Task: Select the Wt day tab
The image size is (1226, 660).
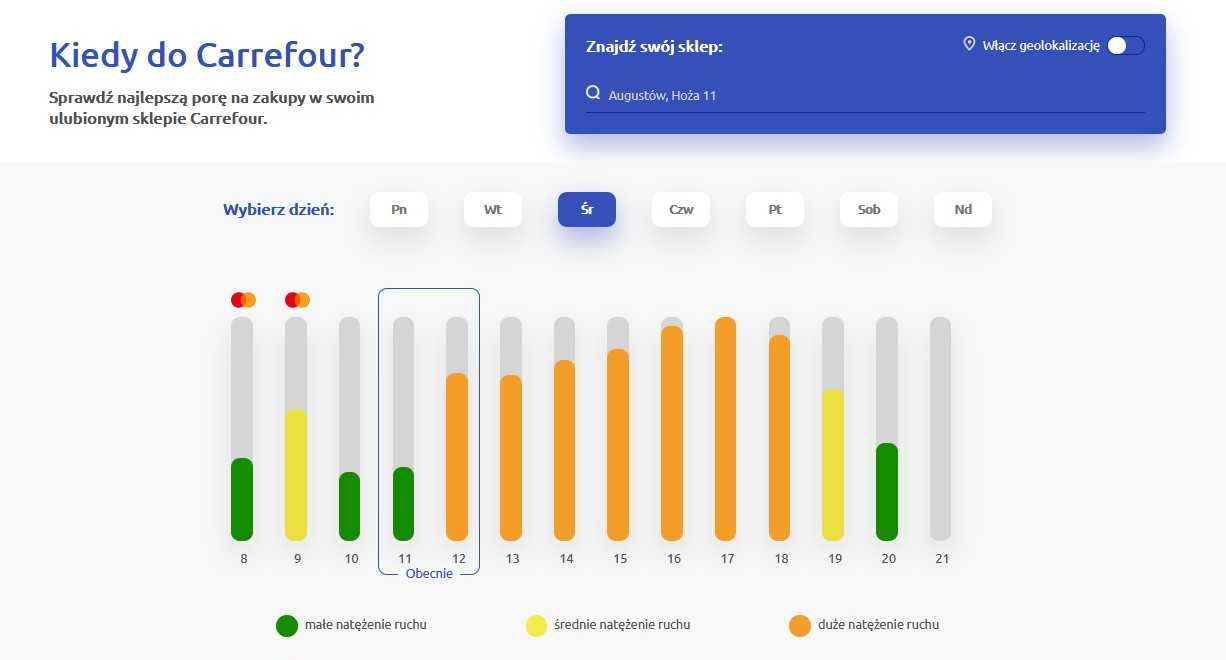Action: tap(493, 210)
